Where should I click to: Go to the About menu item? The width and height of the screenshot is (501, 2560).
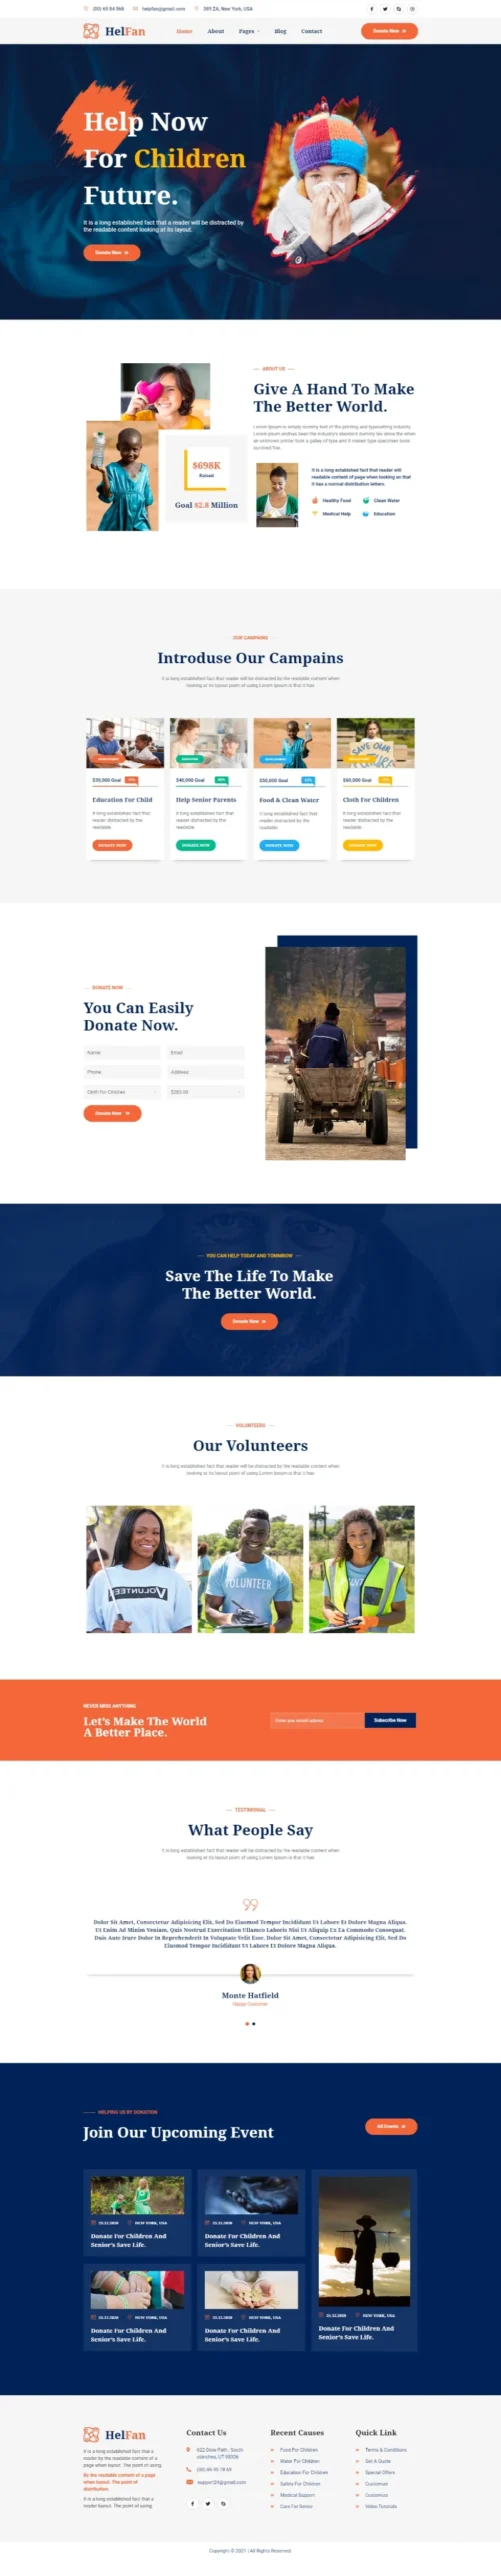tap(216, 31)
